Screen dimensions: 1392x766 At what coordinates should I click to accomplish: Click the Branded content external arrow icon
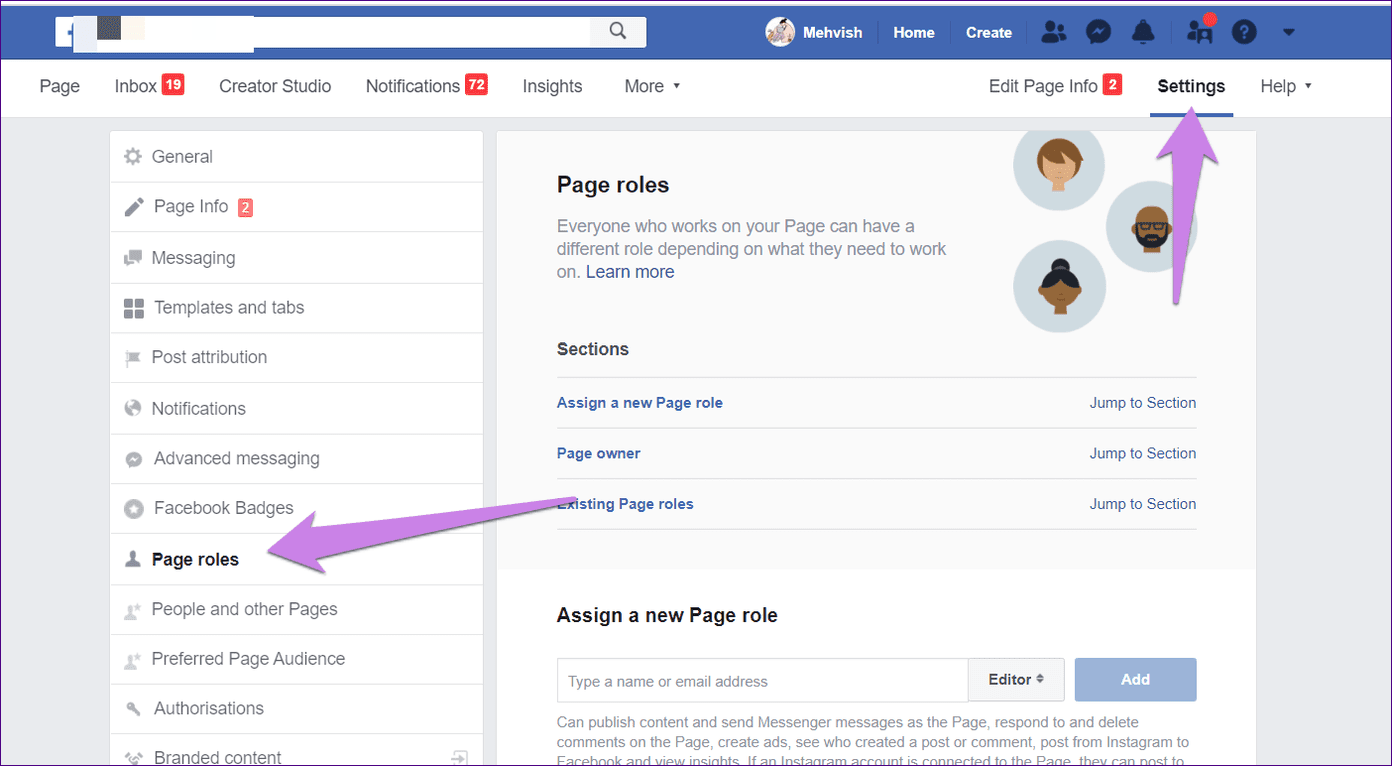459,757
